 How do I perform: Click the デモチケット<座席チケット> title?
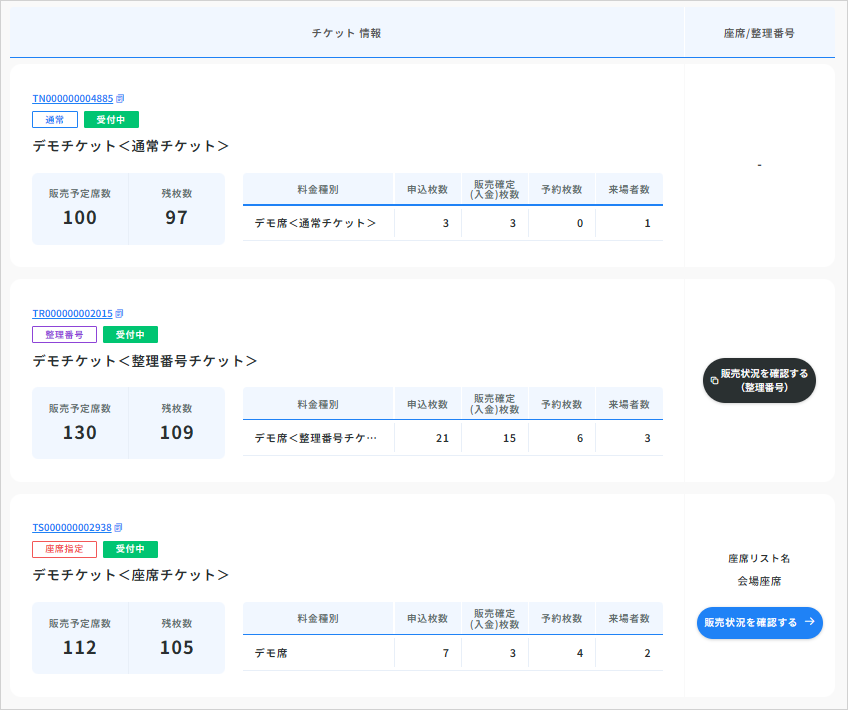point(130,575)
